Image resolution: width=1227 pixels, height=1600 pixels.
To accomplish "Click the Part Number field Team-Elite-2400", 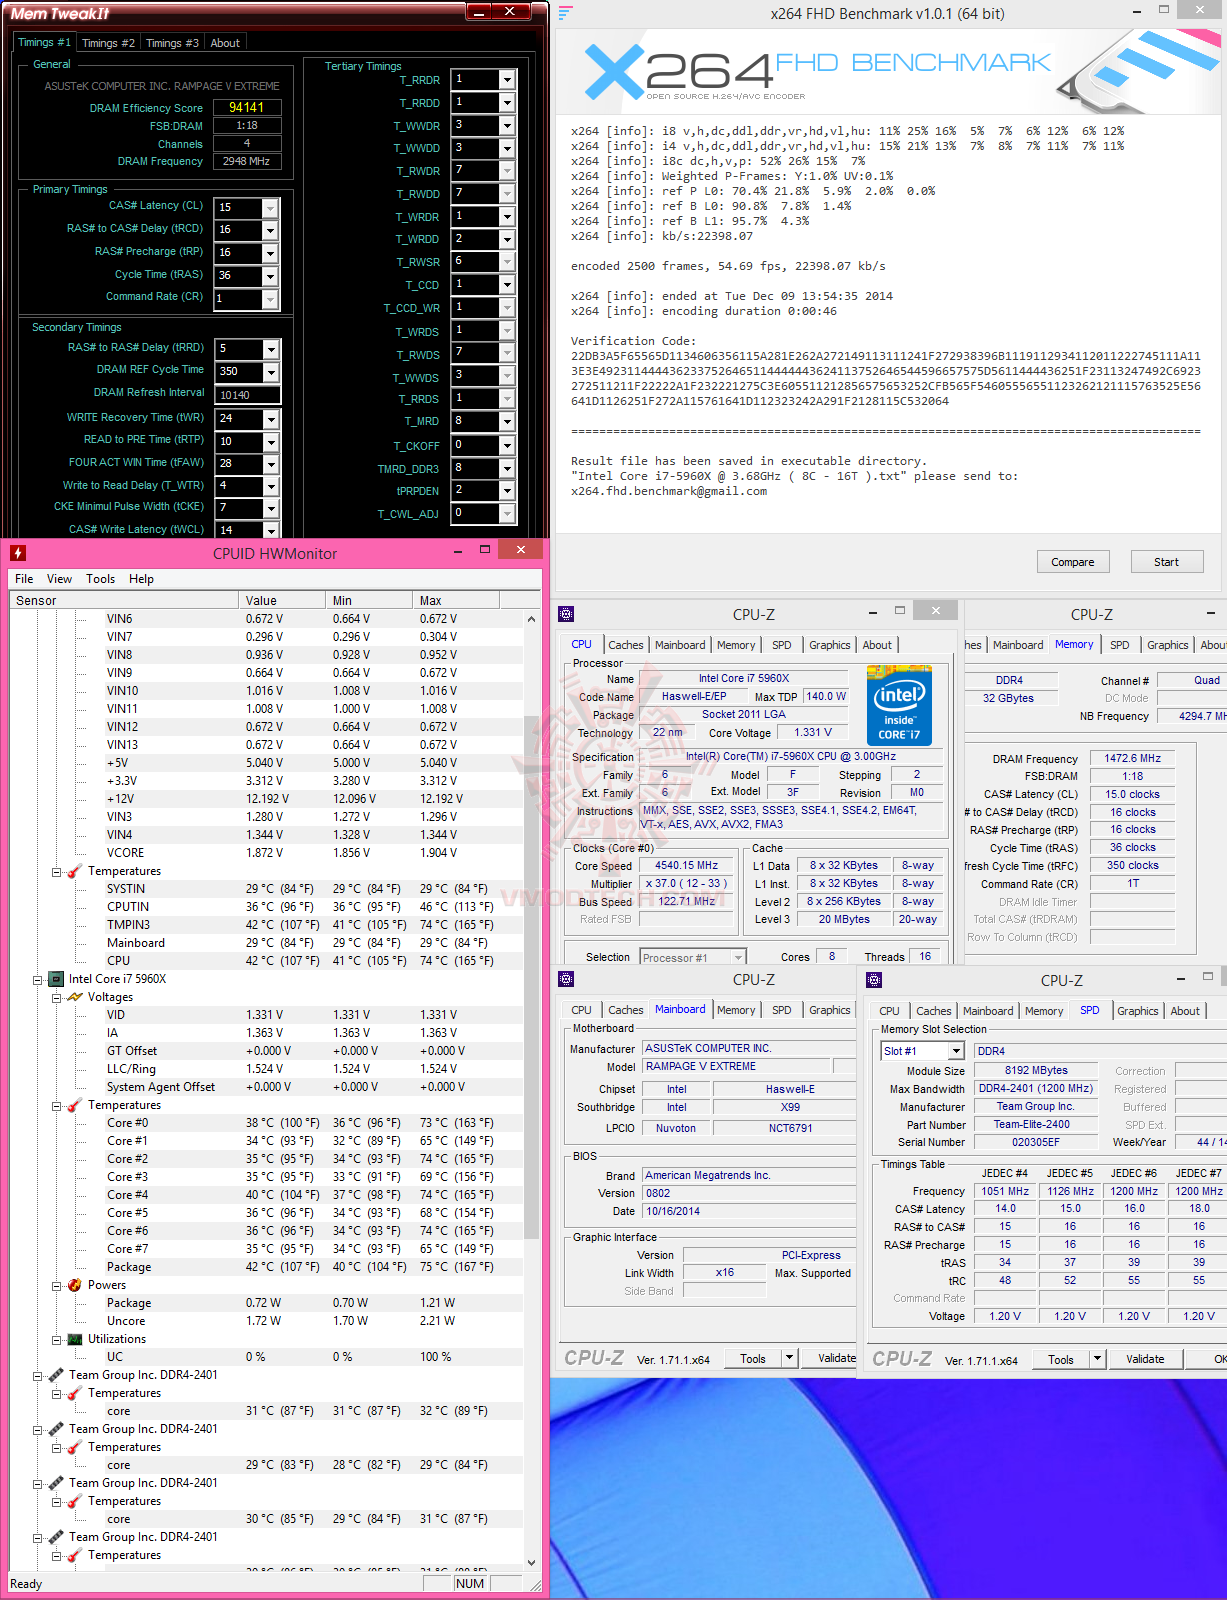I will 1036,1124.
